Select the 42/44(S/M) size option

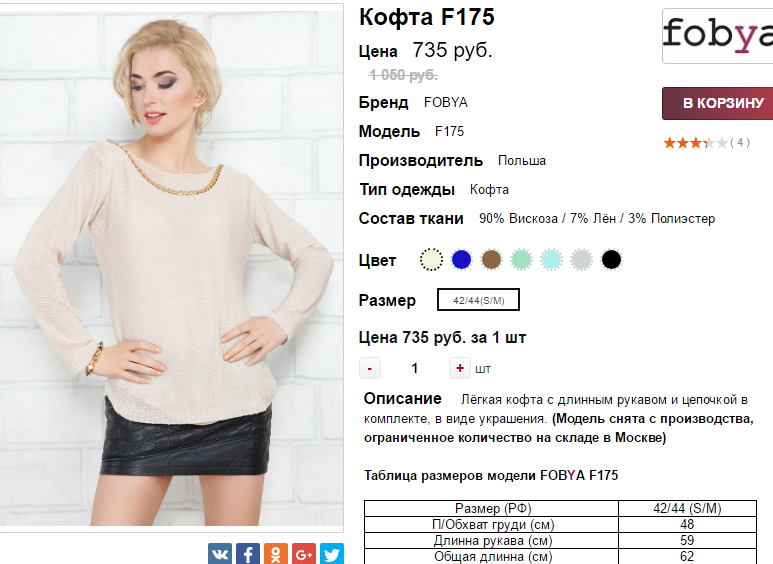(x=478, y=300)
